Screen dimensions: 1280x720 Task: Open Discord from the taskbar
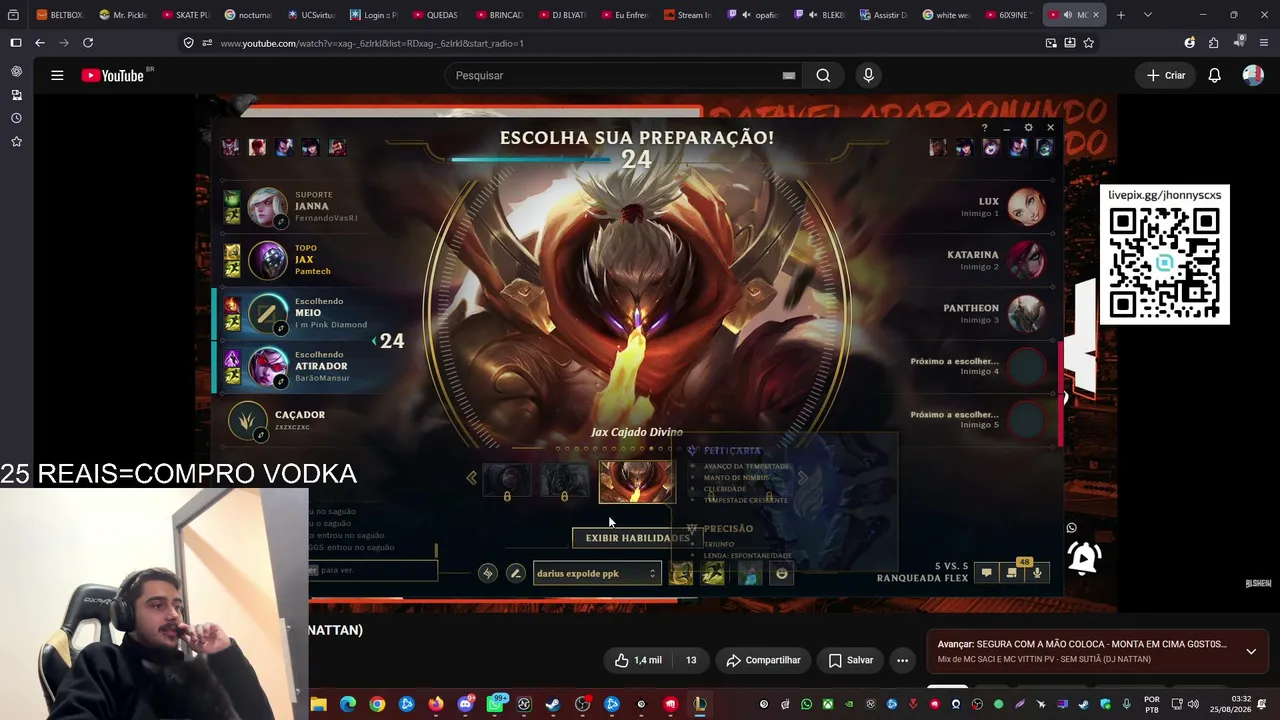tap(465, 704)
